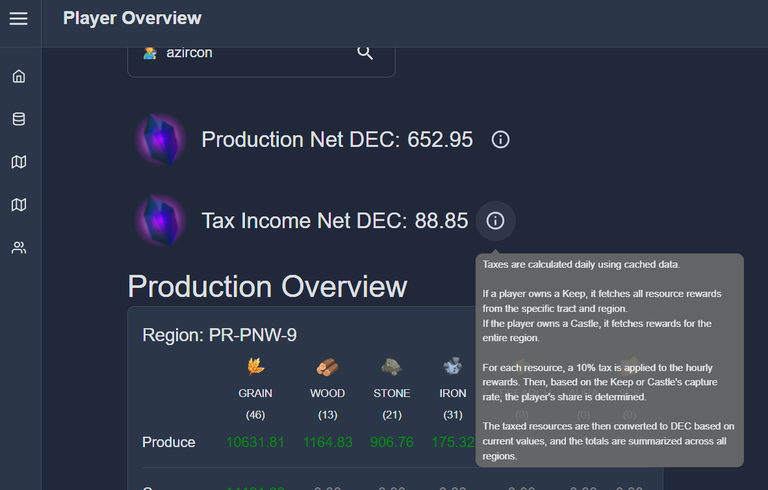The image size is (768, 490).
Task: Click the grain Produce value 10631.81
Action: coord(255,442)
